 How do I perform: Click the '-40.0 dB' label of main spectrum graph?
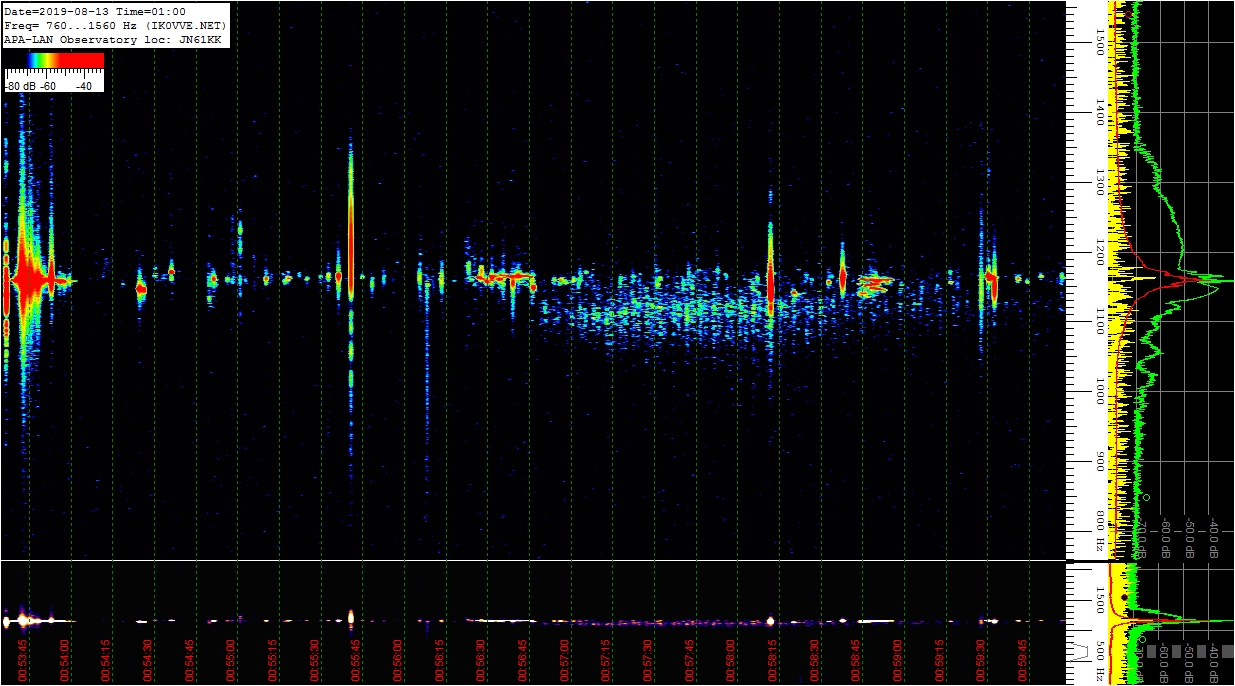point(1214,537)
